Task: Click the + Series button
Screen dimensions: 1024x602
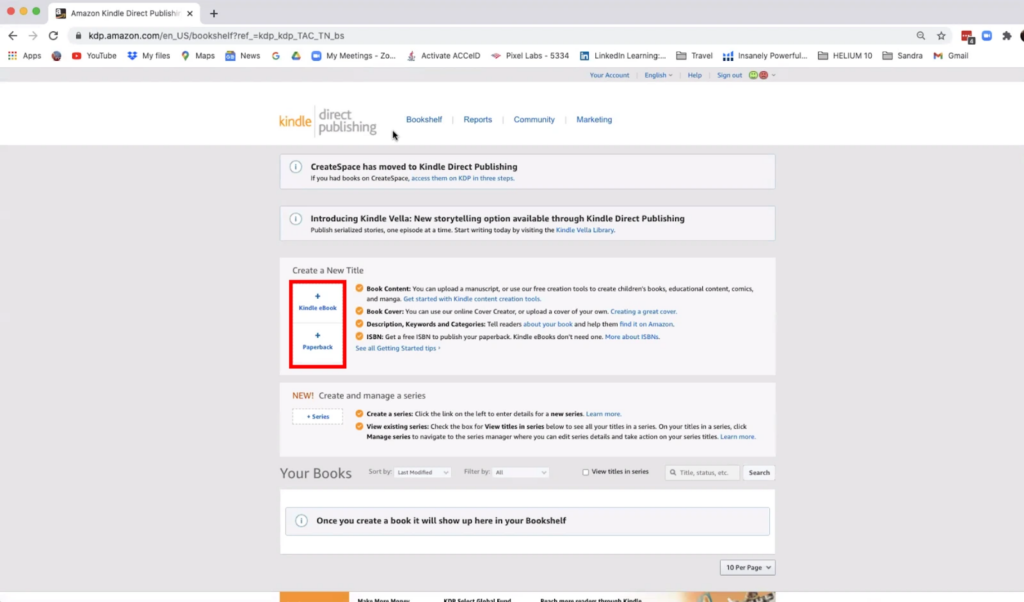Action: (317, 417)
